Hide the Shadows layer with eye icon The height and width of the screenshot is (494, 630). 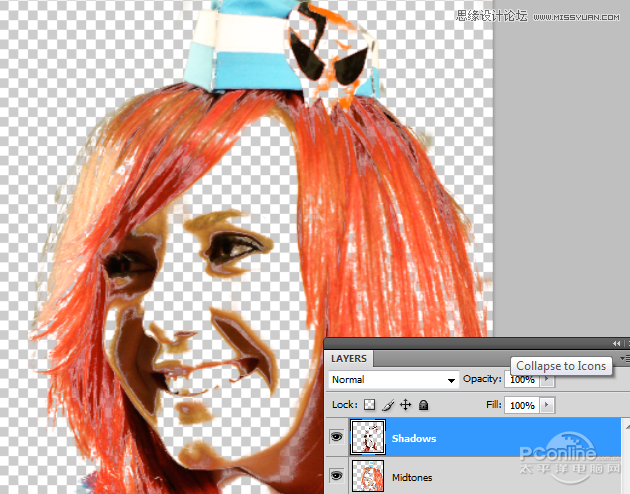(335, 438)
